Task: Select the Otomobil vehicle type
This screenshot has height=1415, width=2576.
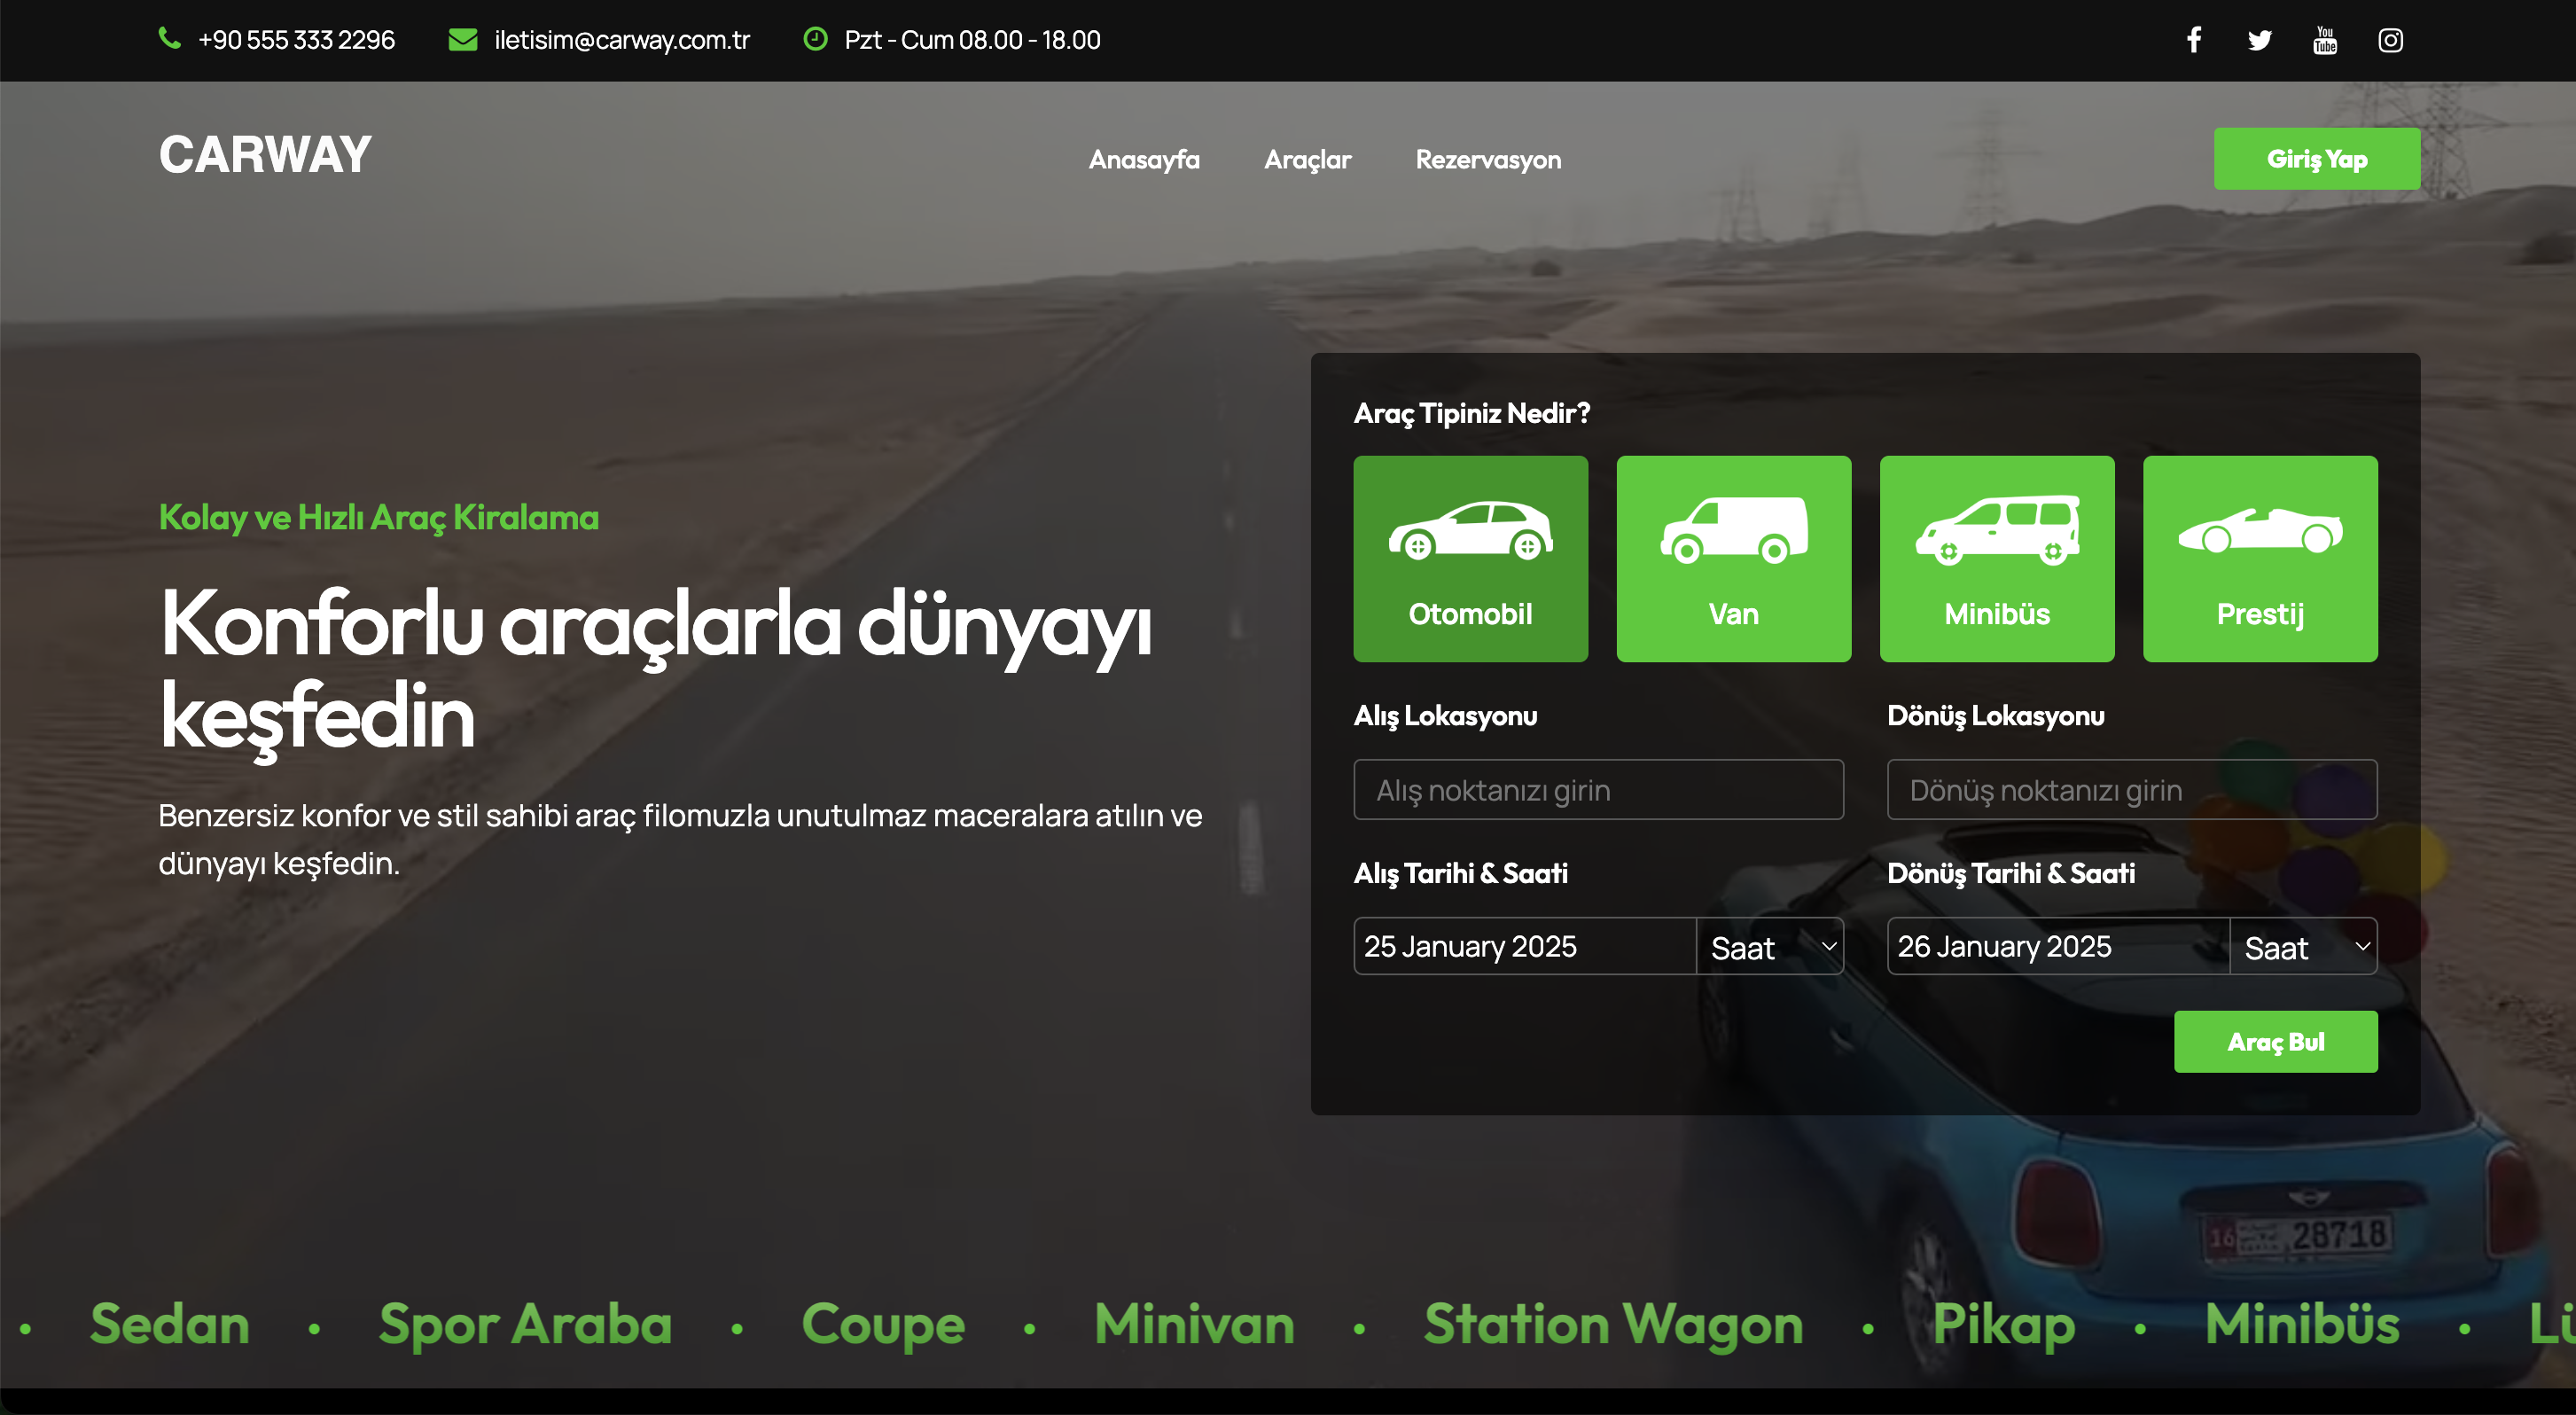Action: [1470, 558]
